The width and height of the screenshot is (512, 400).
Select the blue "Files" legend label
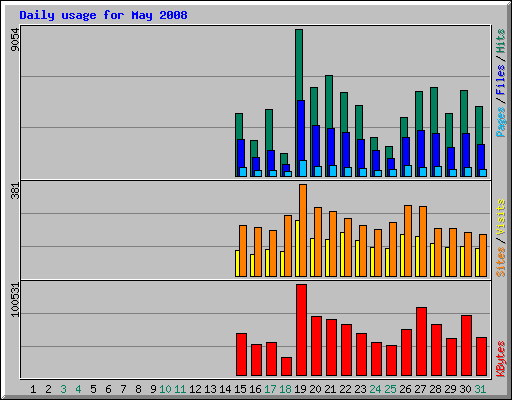click(501, 79)
